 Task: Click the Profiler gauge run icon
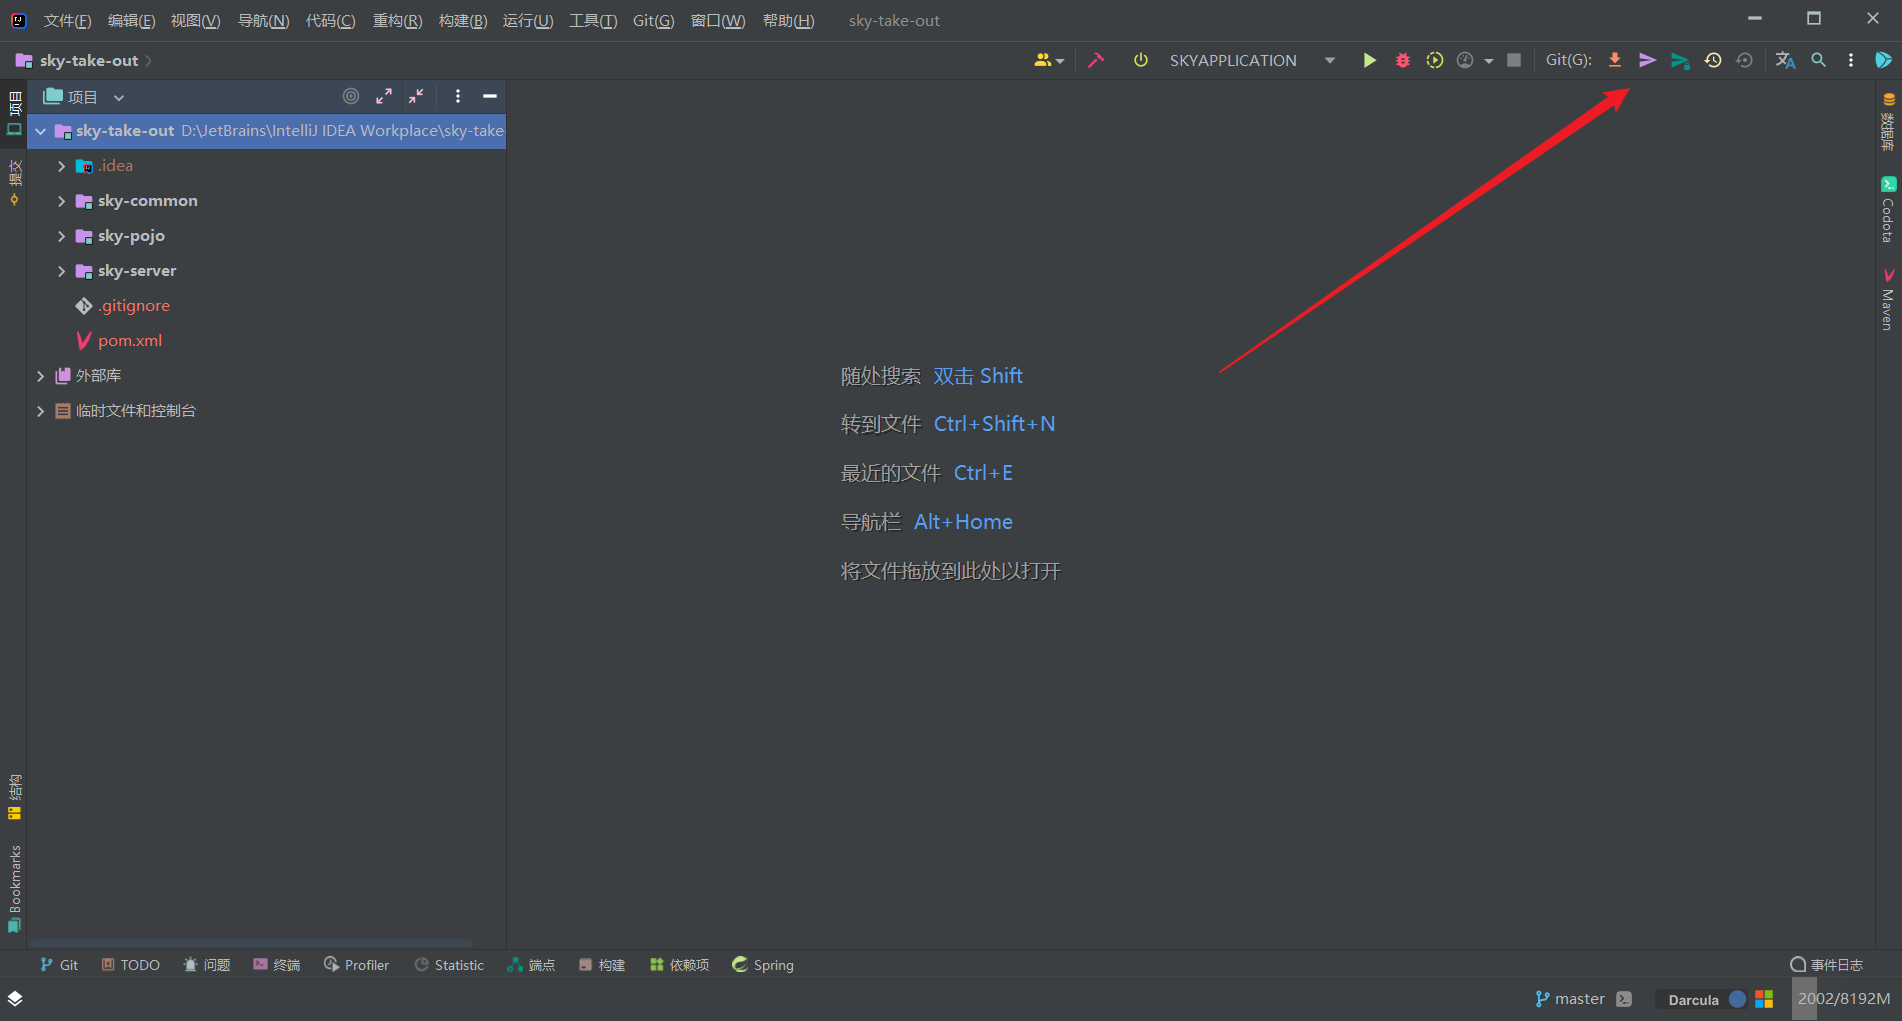click(x=1465, y=60)
